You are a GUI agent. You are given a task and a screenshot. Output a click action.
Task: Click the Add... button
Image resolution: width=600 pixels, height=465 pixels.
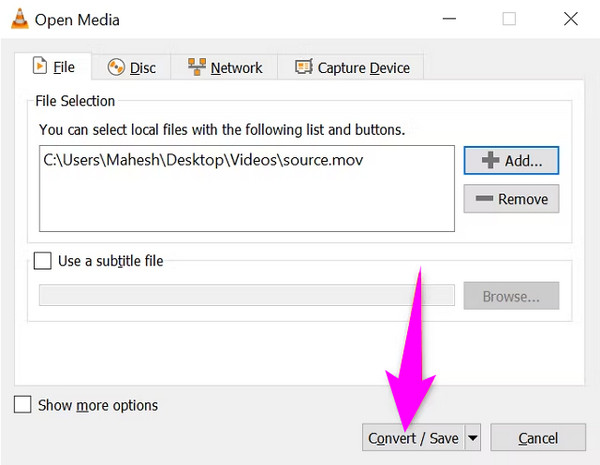pos(511,160)
